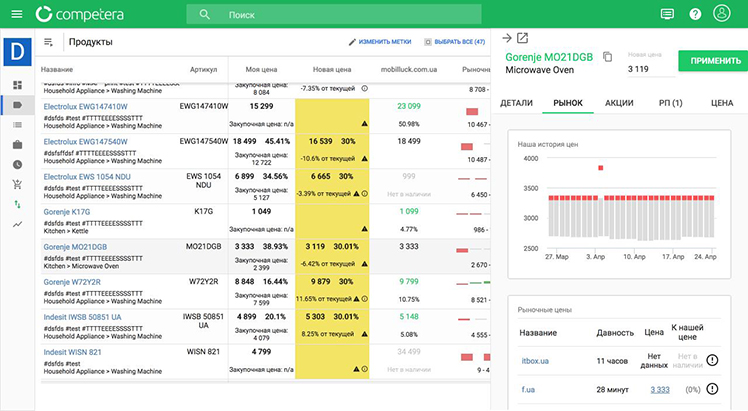748x411 pixels.
Task: Sort by the Моя цена column header
Action: [261, 70]
